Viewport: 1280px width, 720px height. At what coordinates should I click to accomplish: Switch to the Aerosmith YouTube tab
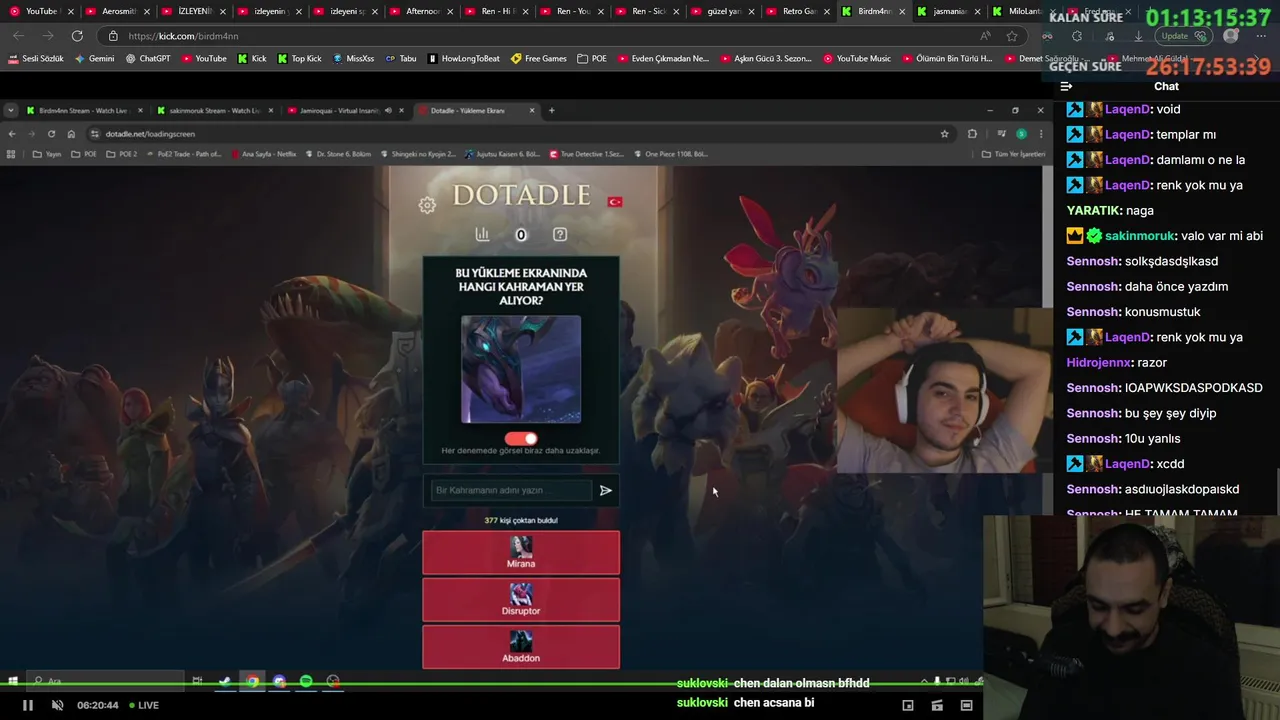(x=118, y=11)
